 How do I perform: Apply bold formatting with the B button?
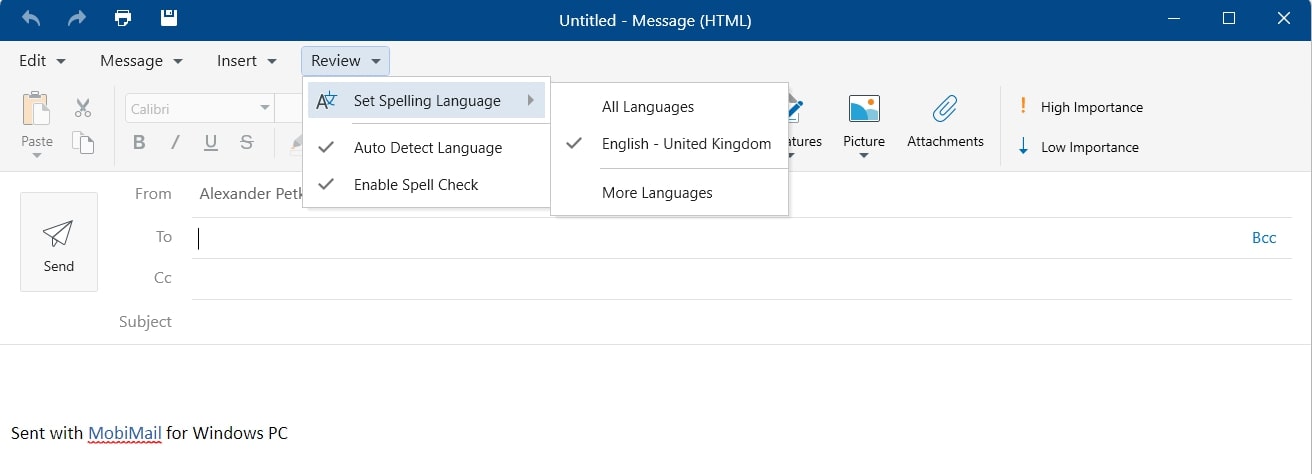(x=139, y=142)
